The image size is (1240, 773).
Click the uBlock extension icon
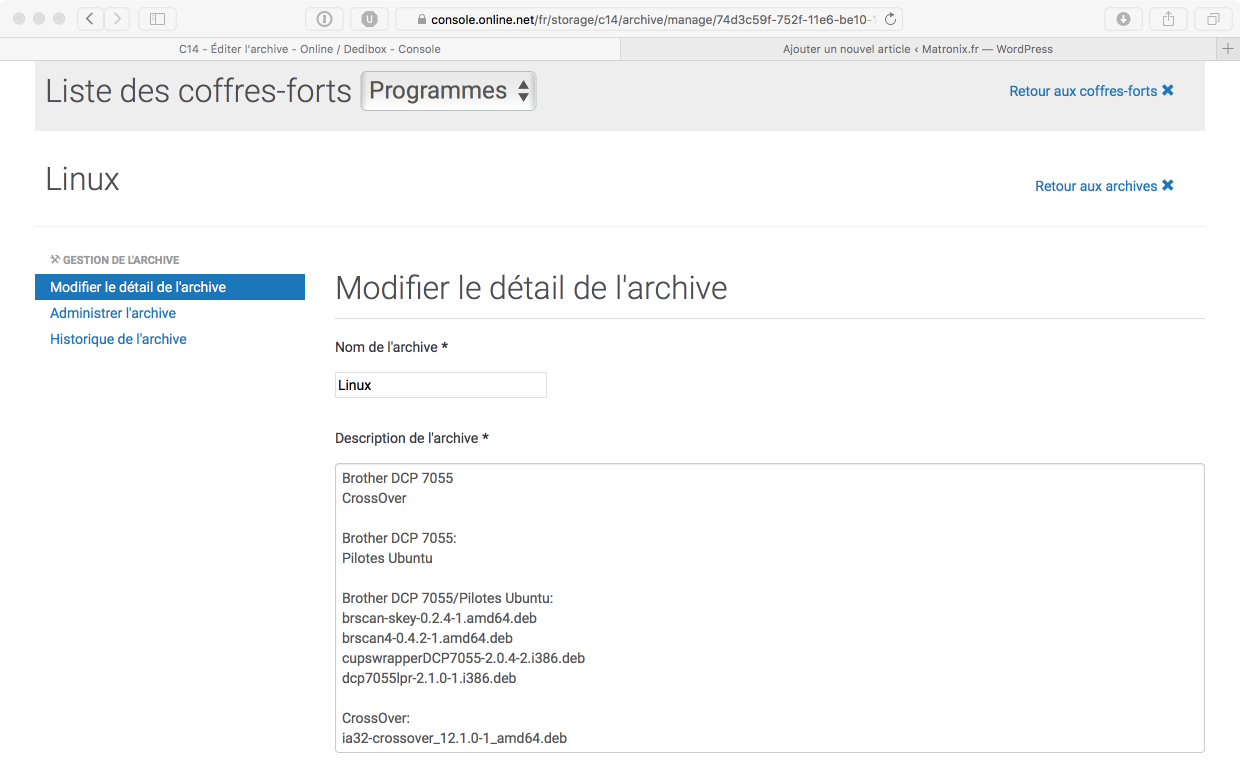[369, 19]
